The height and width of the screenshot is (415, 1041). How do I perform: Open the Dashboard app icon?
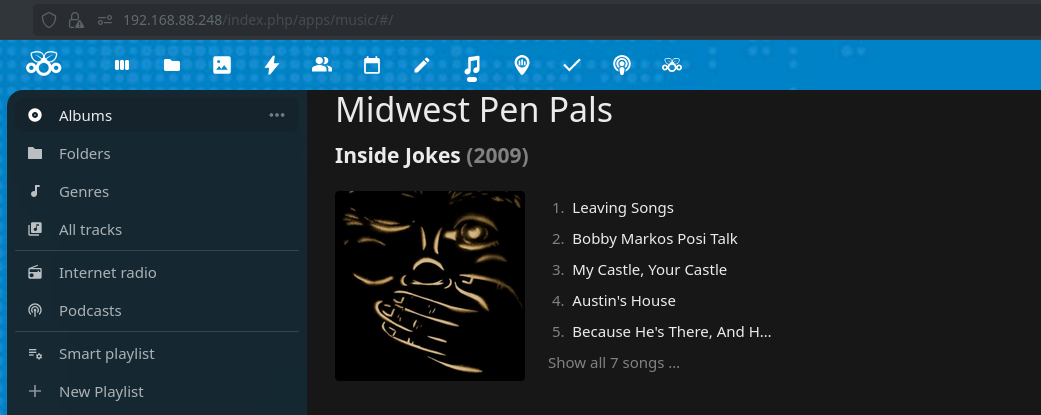coord(122,65)
